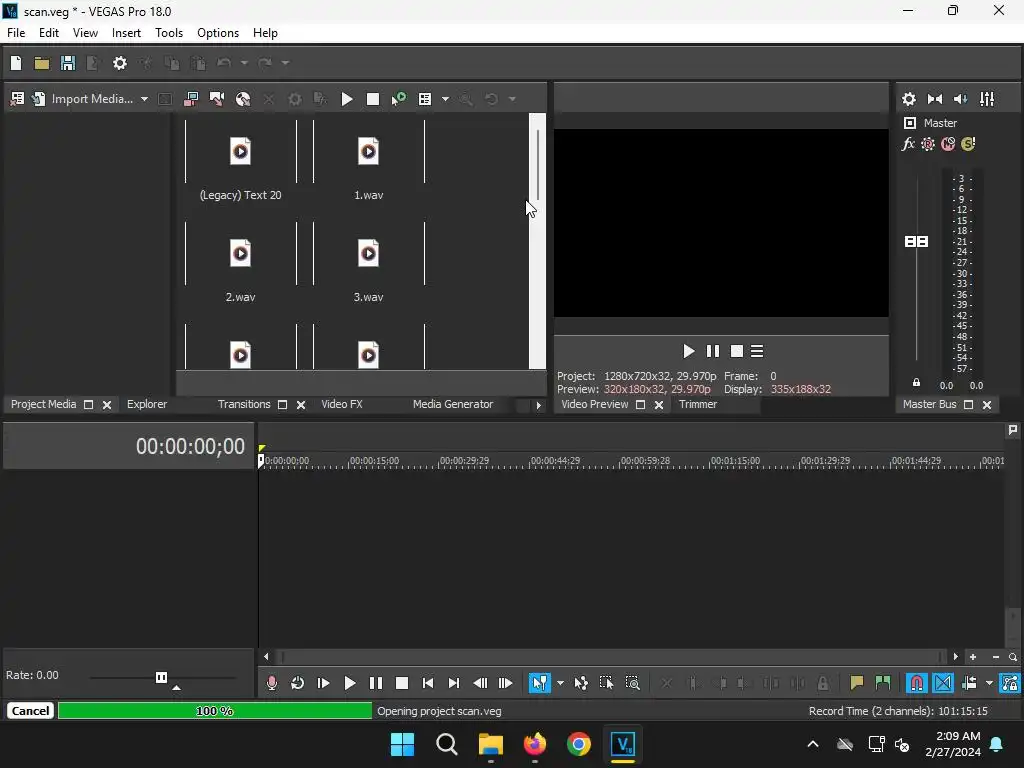
Task: Toggle auto preview in Project Media
Action: tap(398, 99)
